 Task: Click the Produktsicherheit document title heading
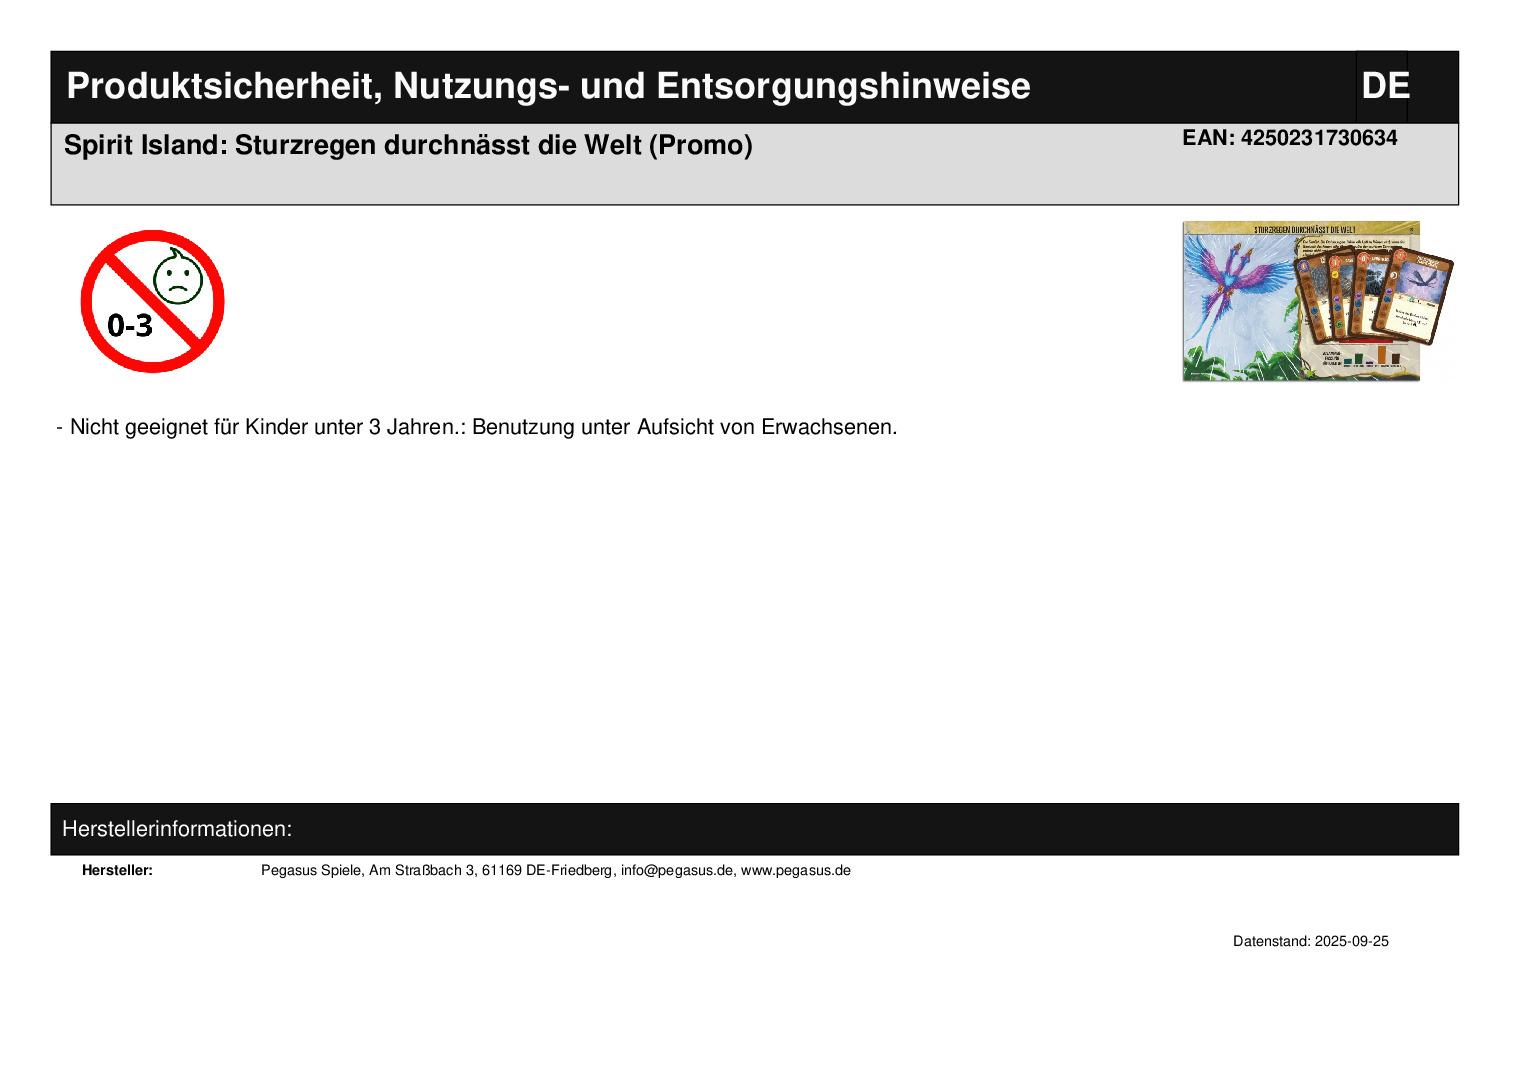[548, 86]
